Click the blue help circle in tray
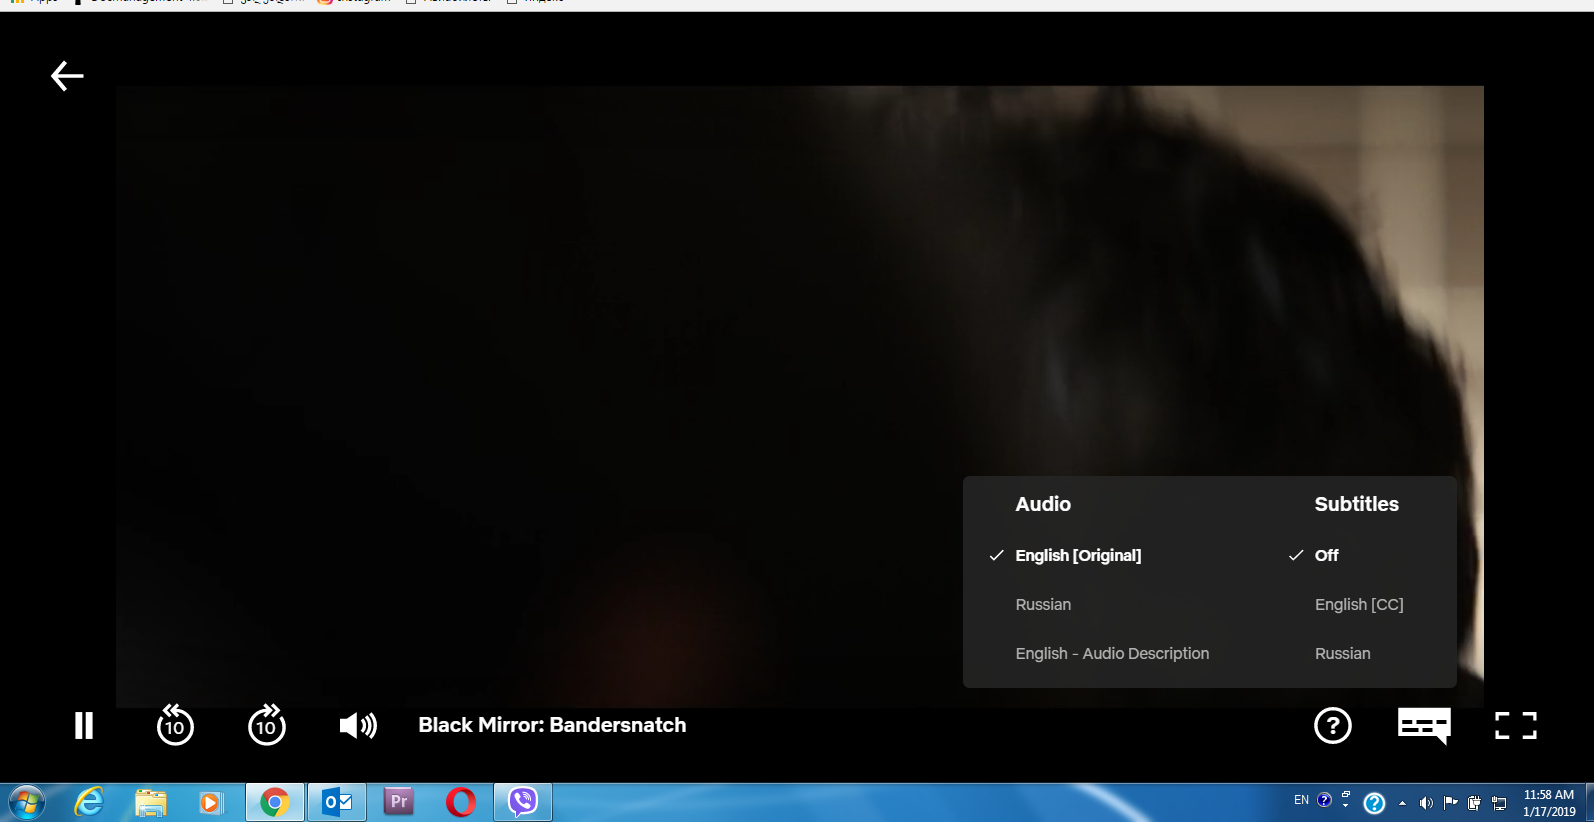This screenshot has height=834, width=1594. [x=1375, y=803]
